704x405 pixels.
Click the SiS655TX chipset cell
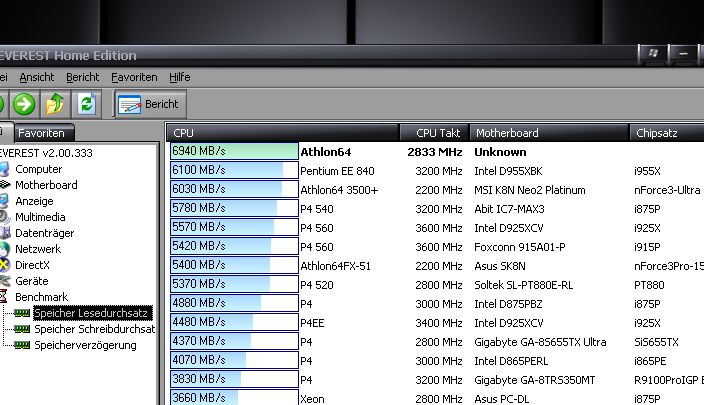[656, 342]
